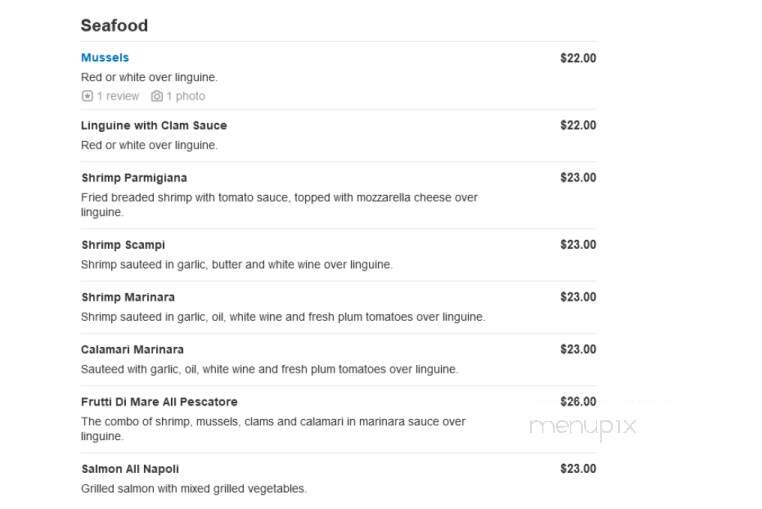Viewport: 762px width, 509px height.
Task: Open the 1 review link
Action: pos(118,96)
